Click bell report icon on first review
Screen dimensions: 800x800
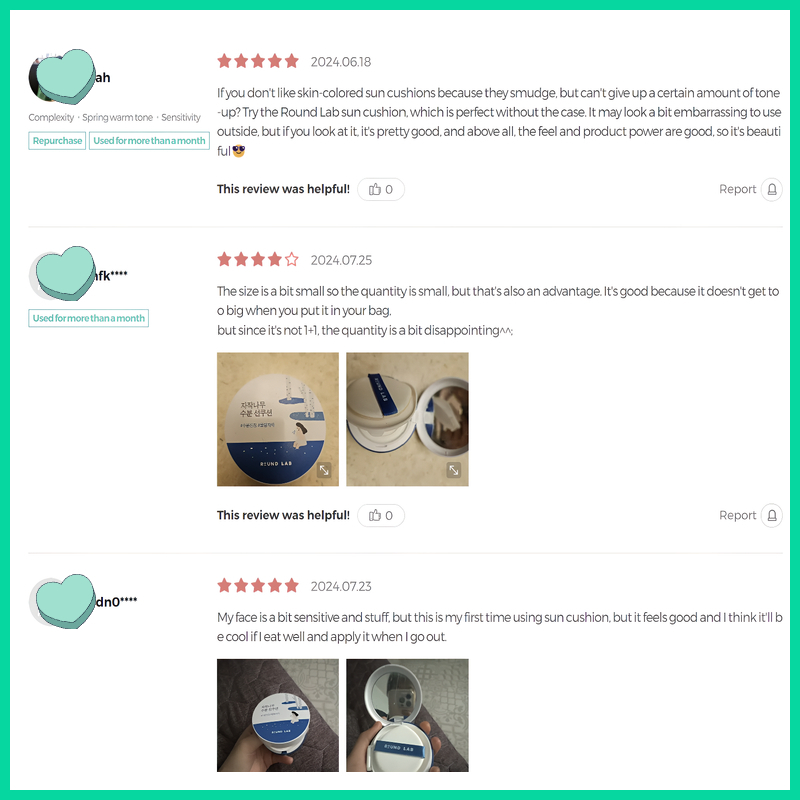click(771, 189)
